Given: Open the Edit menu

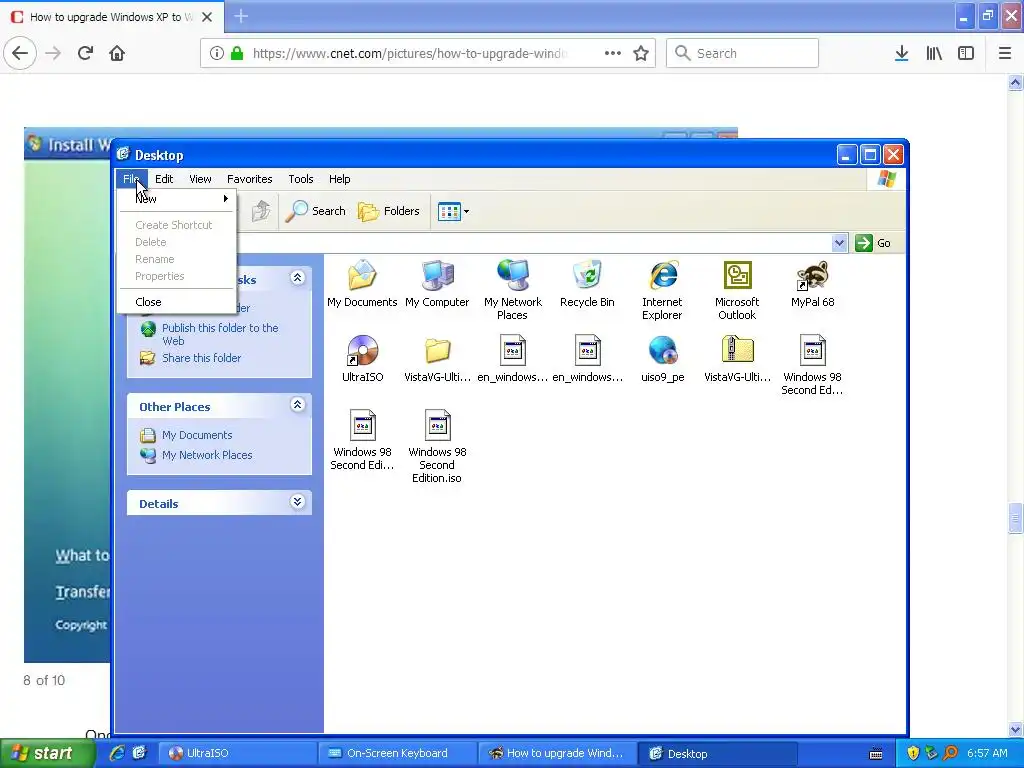Looking at the screenshot, I should click(x=164, y=179).
